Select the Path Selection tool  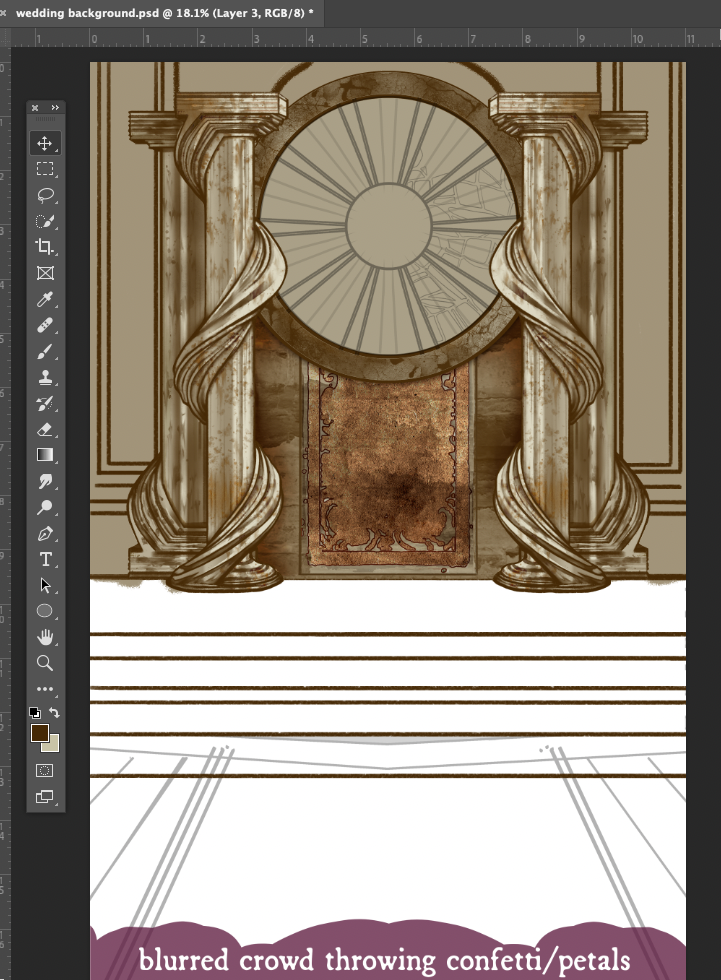[x=45, y=586]
